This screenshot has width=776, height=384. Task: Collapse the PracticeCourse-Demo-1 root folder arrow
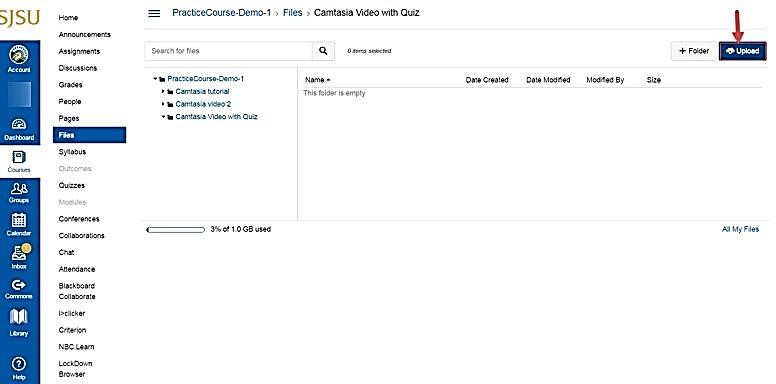tap(155, 79)
